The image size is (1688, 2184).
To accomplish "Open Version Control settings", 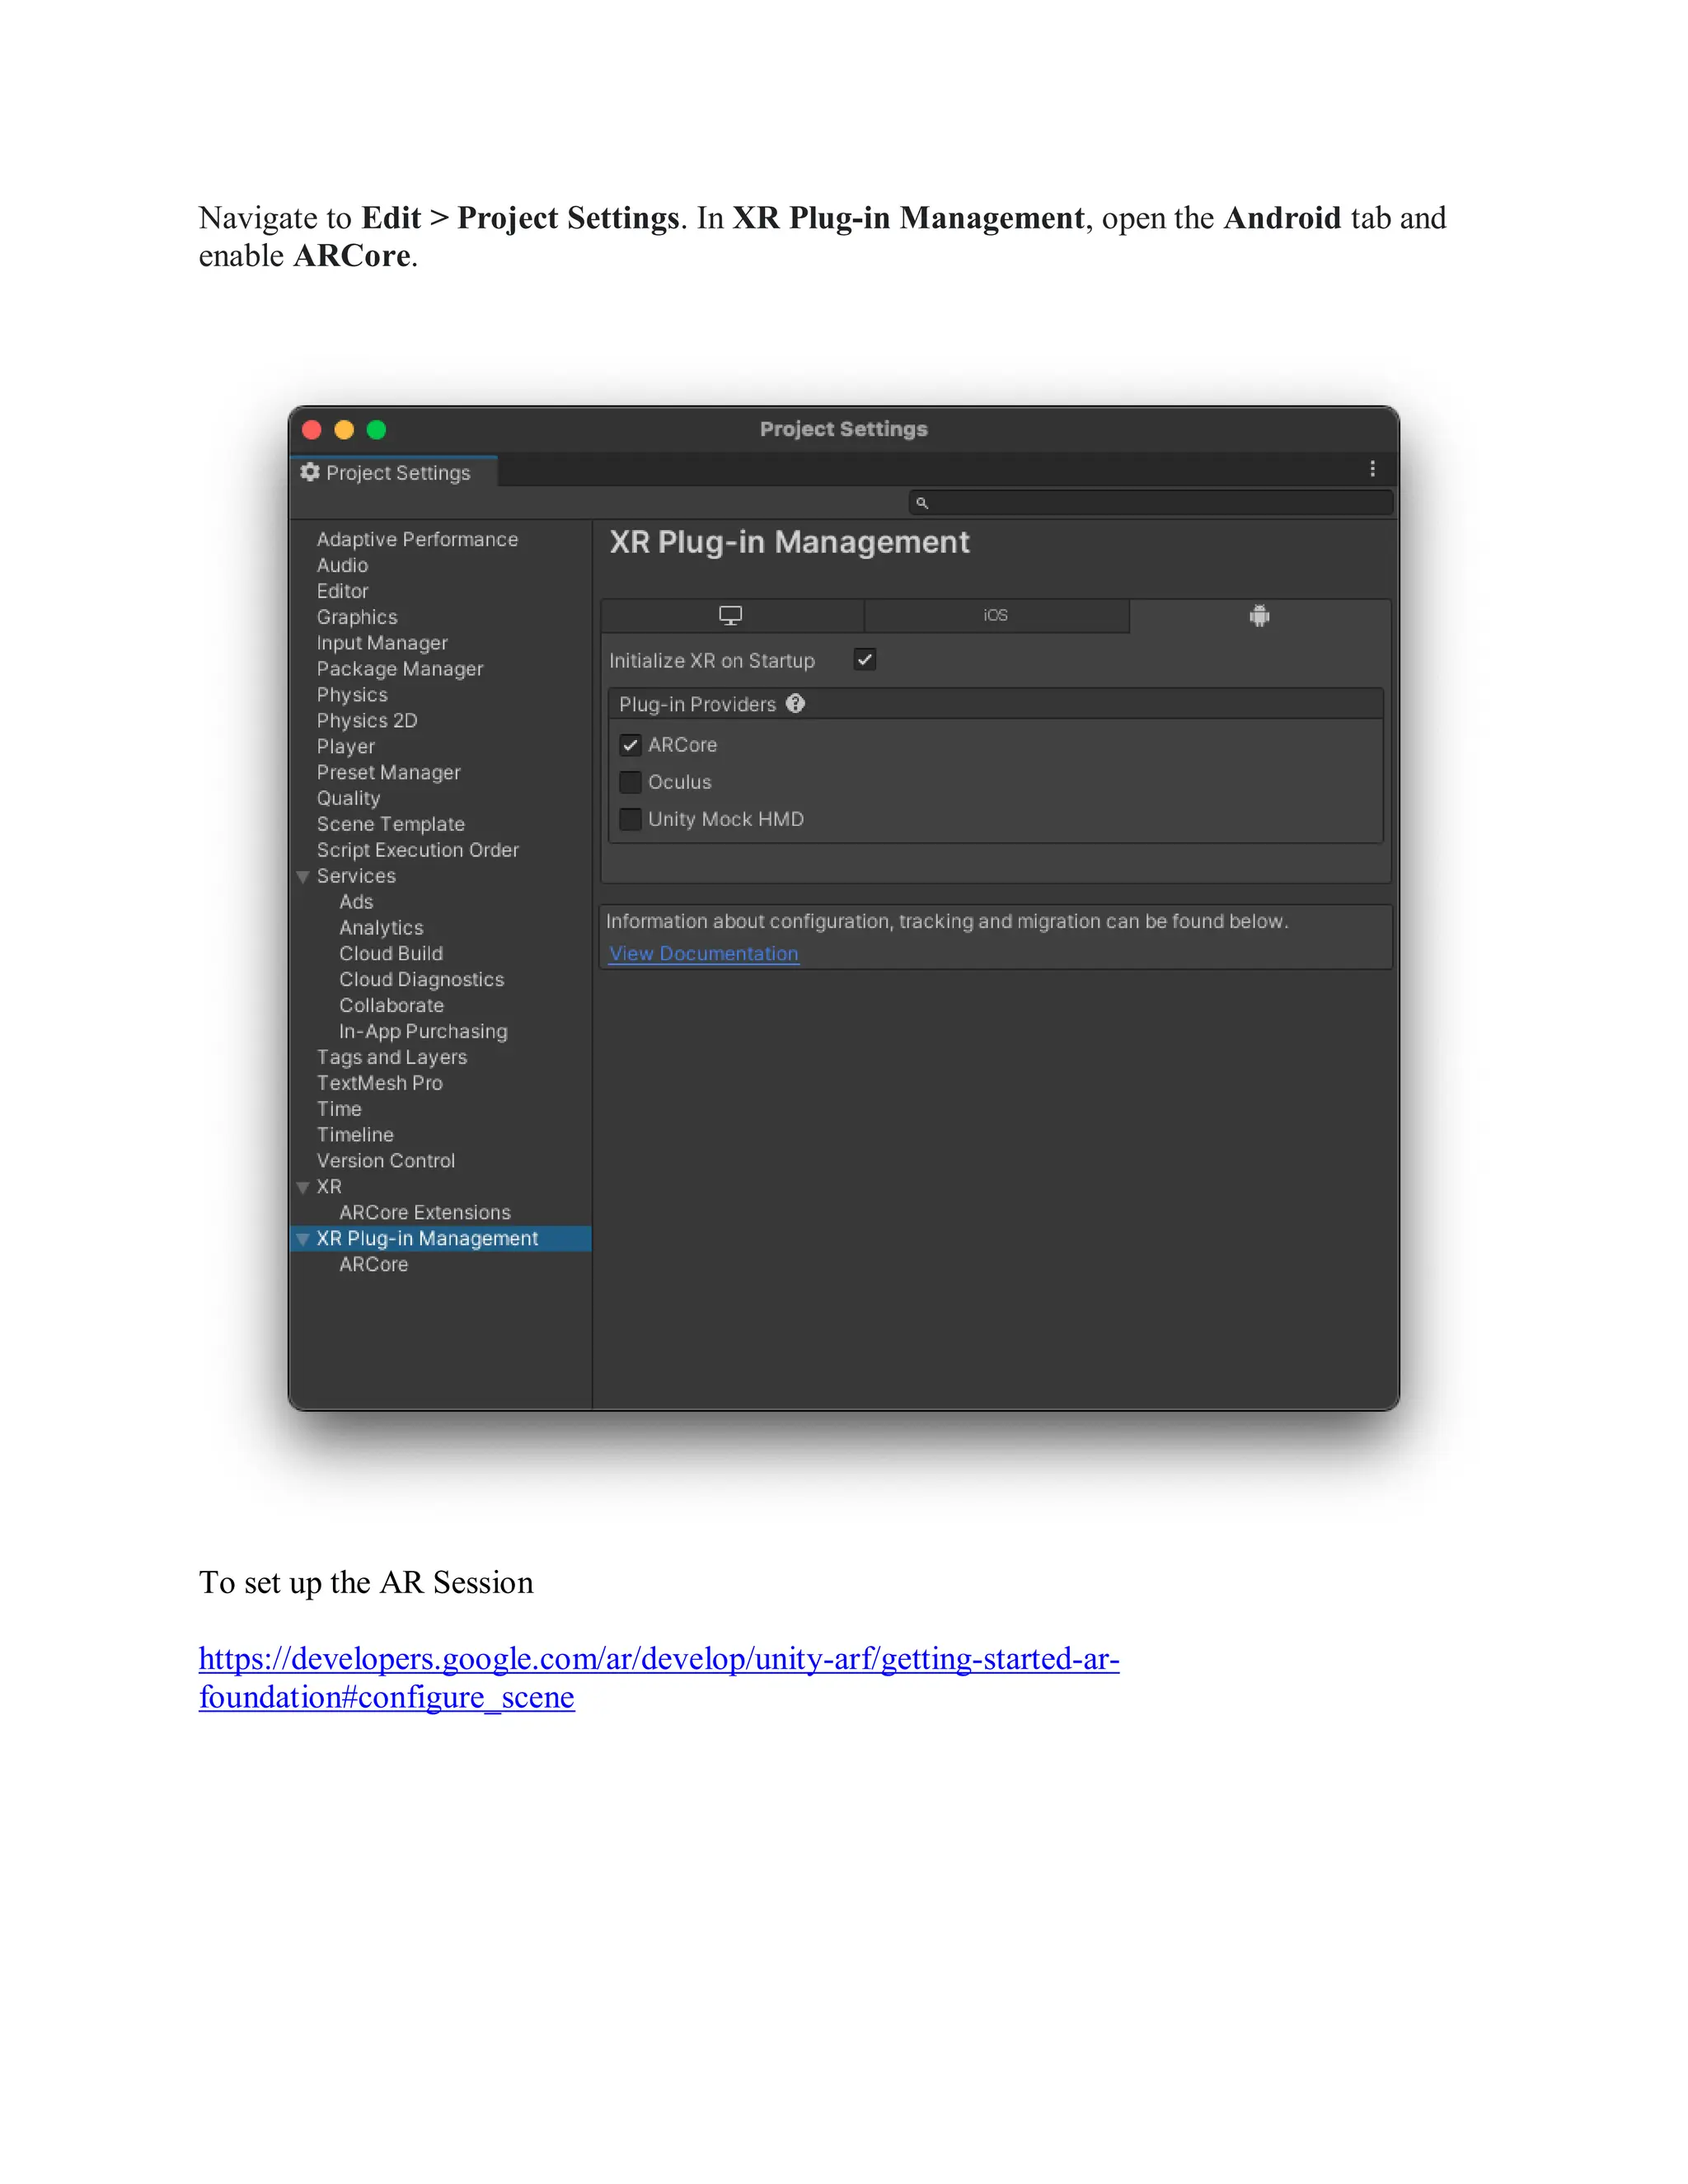I will coord(386,1162).
